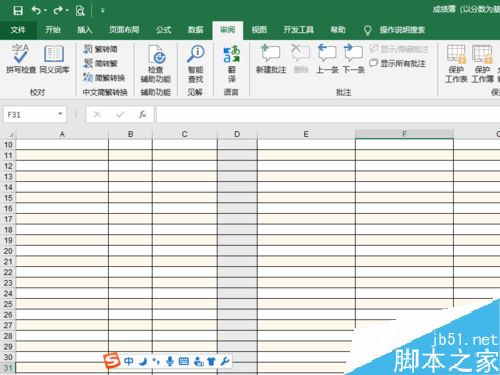Select column B header

point(130,134)
